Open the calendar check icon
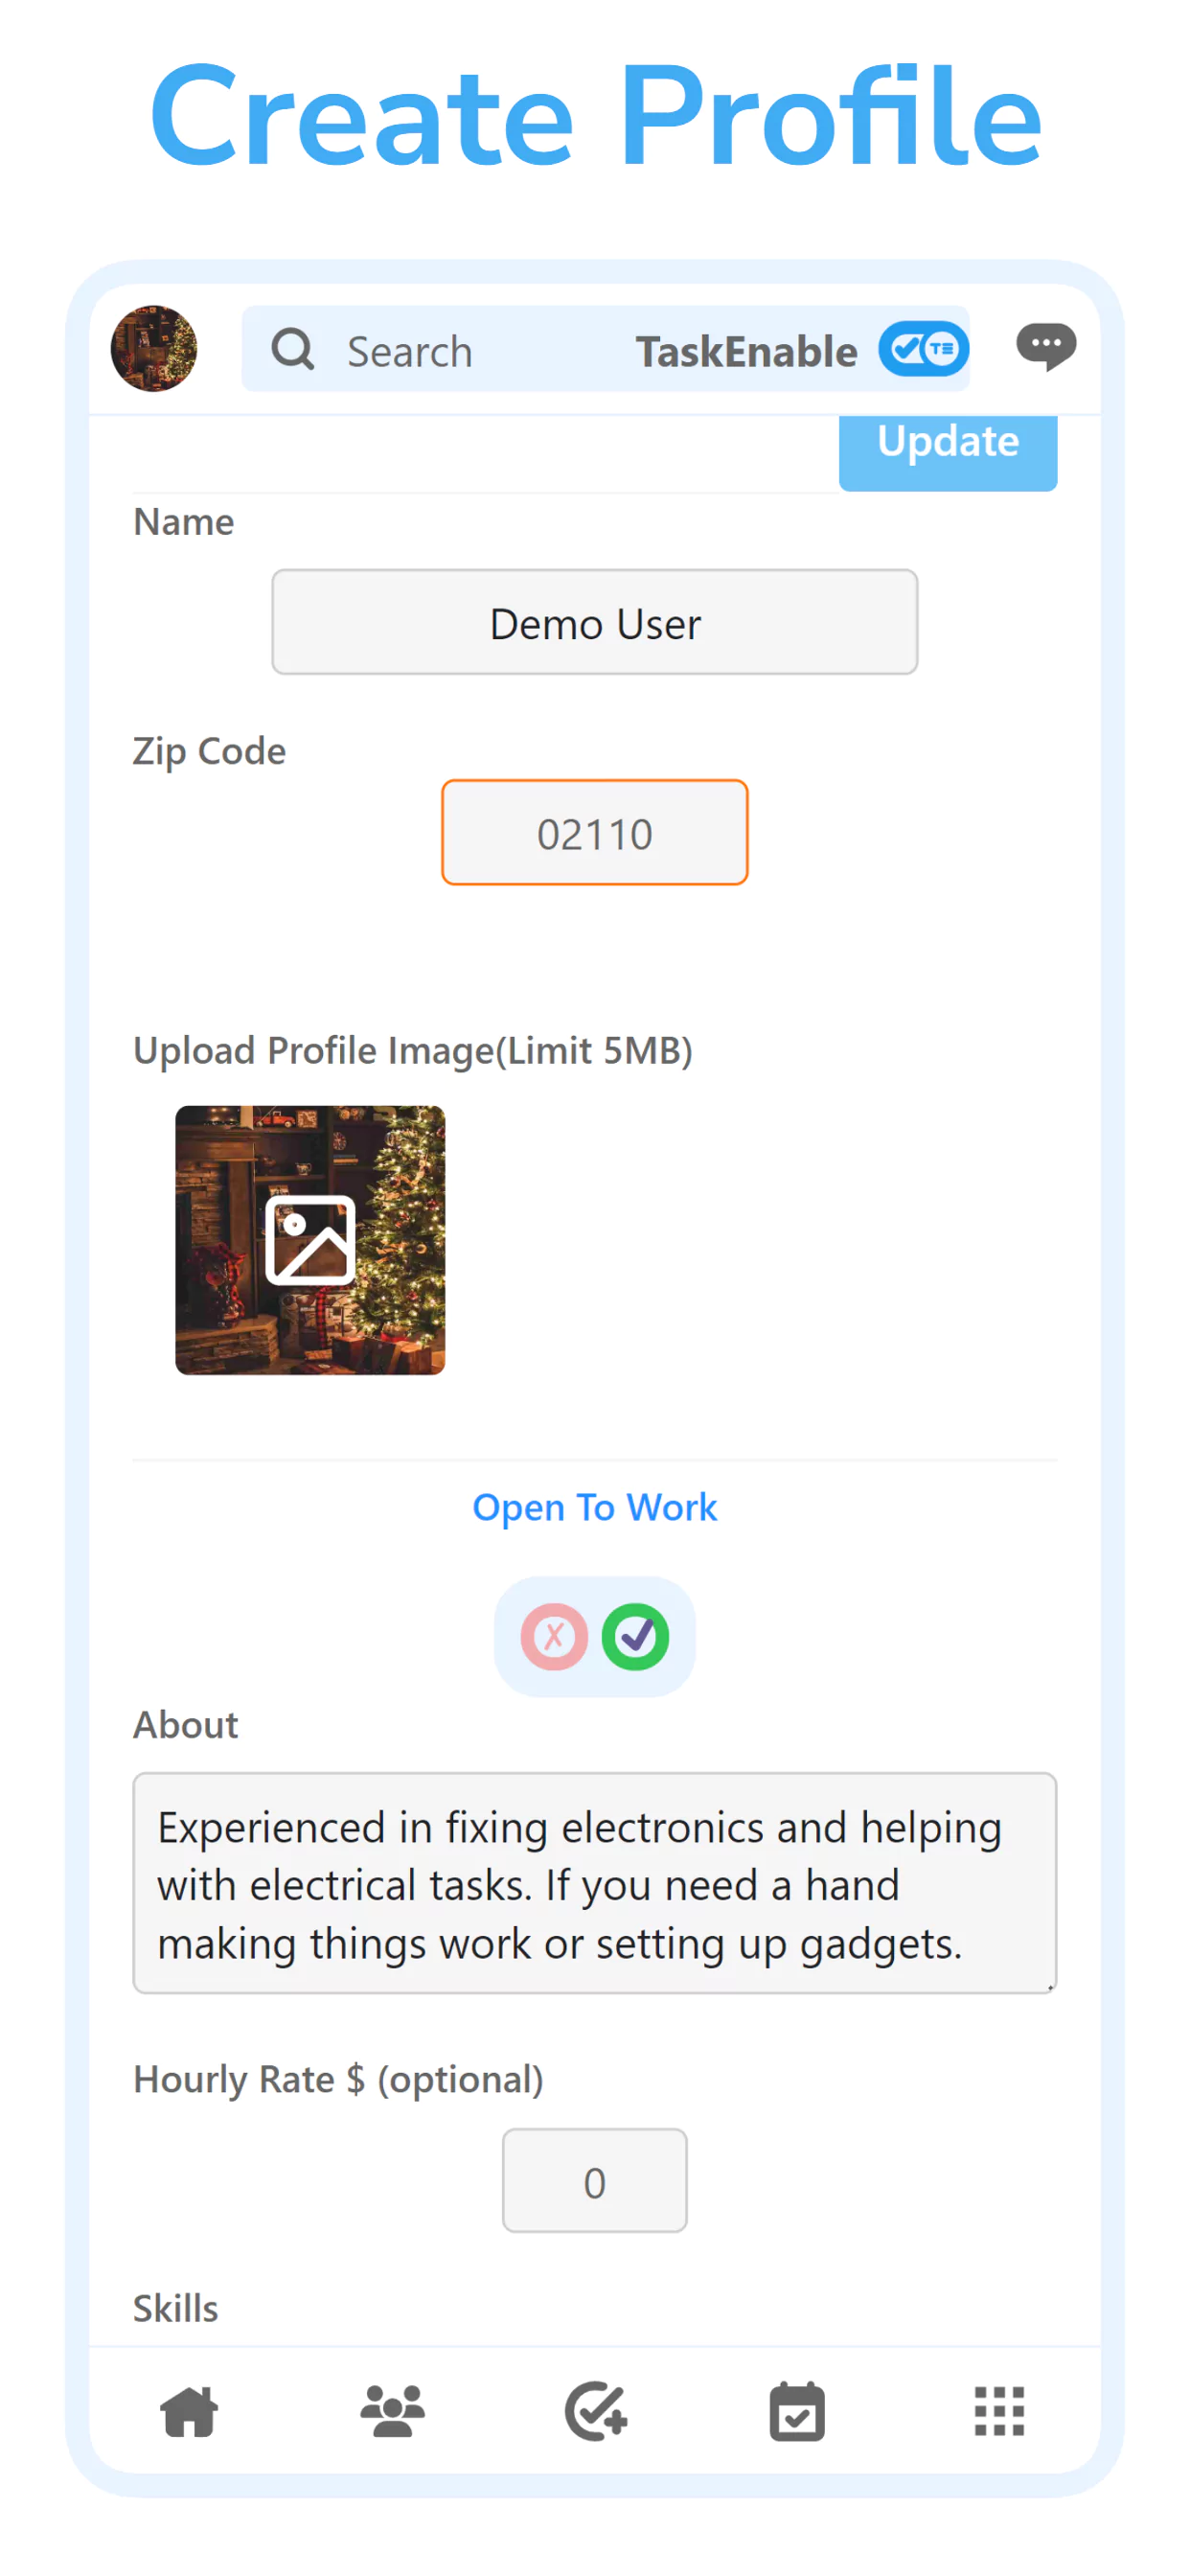This screenshot has width=1190, height=2576. 797,2411
